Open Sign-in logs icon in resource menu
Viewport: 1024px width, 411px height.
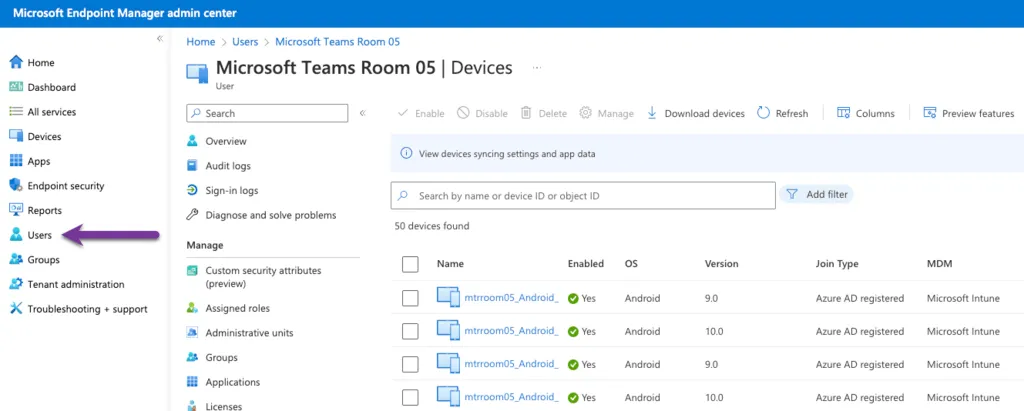pos(193,190)
